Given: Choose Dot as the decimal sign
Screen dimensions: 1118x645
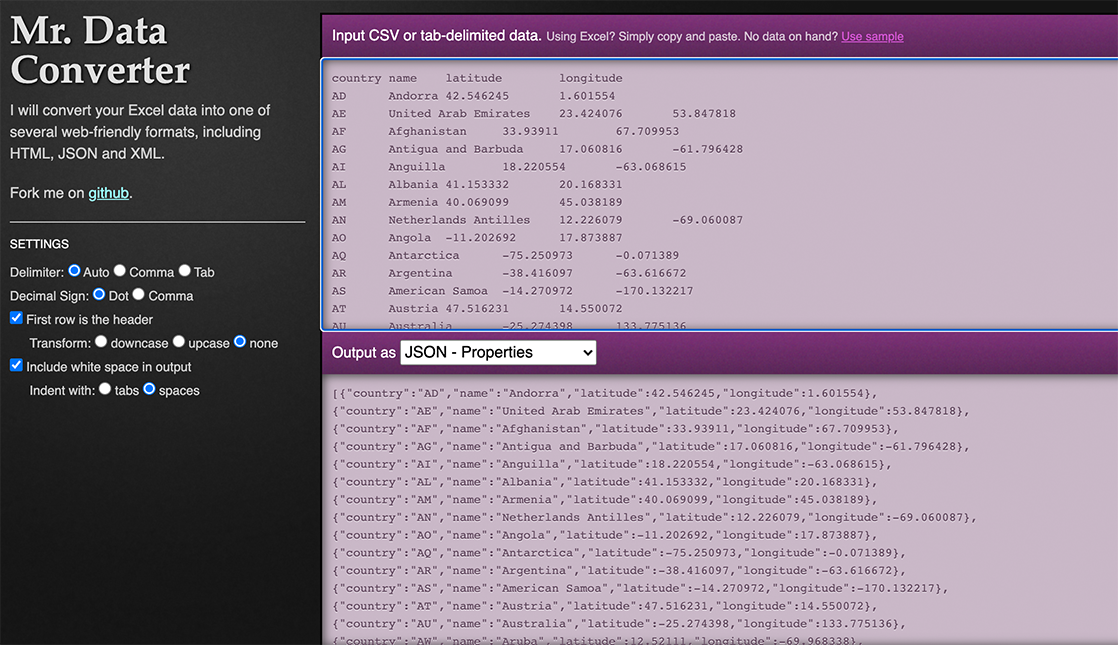Looking at the screenshot, I should 99,294.
